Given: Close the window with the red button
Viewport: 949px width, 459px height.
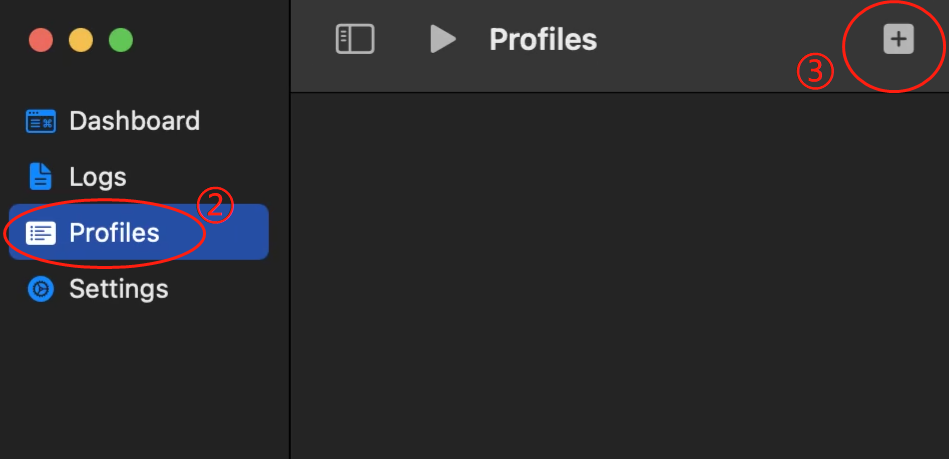Looking at the screenshot, I should pyautogui.click(x=41, y=40).
